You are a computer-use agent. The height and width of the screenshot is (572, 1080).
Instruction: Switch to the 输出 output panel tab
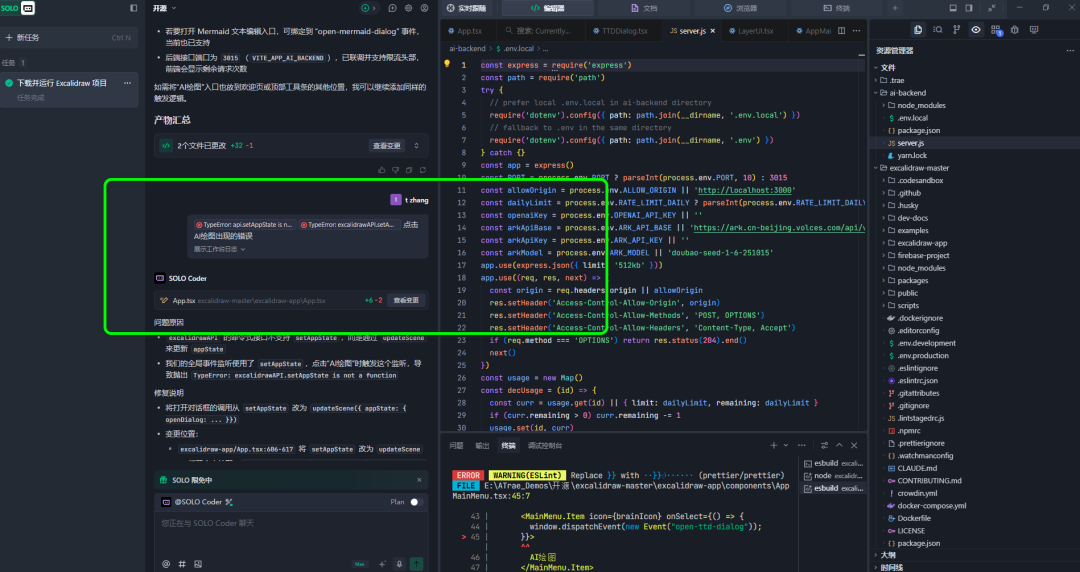point(482,445)
